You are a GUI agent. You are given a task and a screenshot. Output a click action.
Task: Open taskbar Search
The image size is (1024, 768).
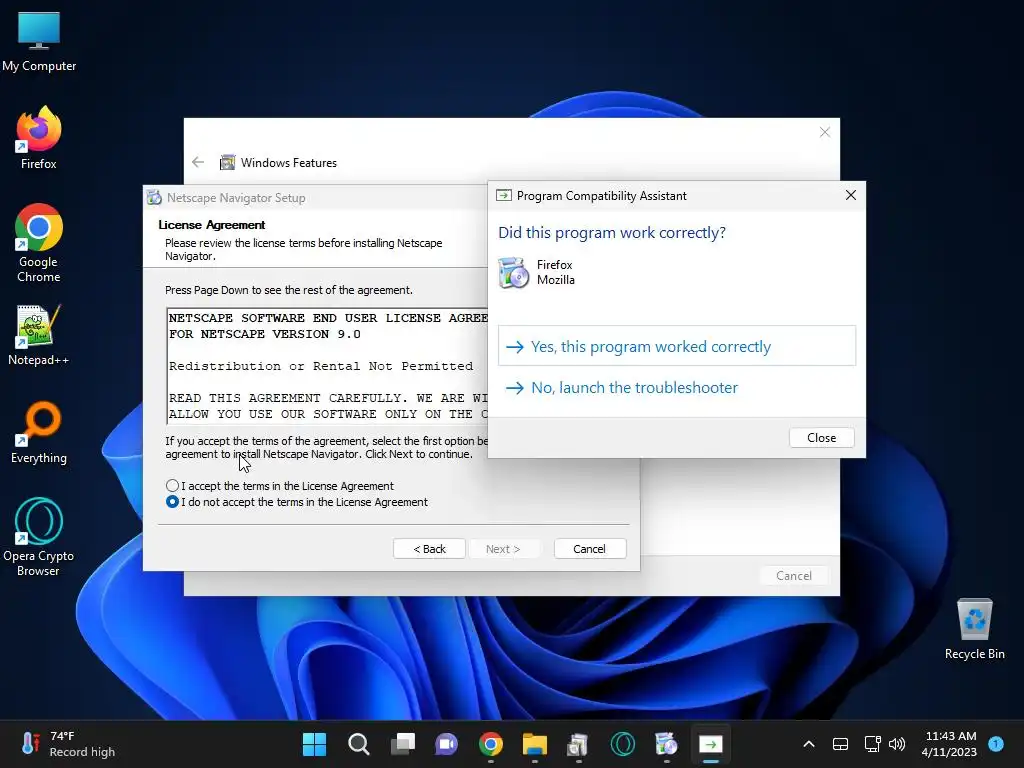point(359,744)
